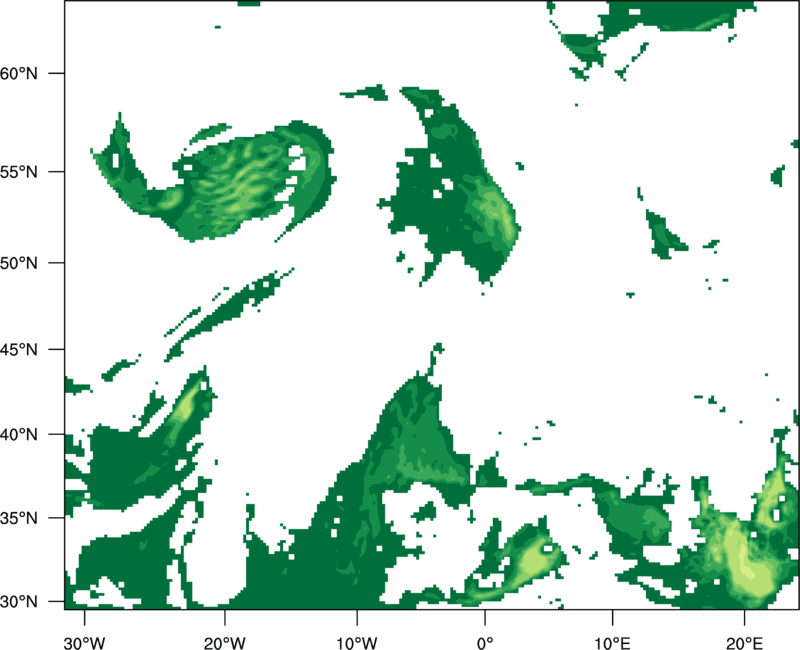Click the 35°N latitude label
This screenshot has width=800, height=650.
coord(19,518)
